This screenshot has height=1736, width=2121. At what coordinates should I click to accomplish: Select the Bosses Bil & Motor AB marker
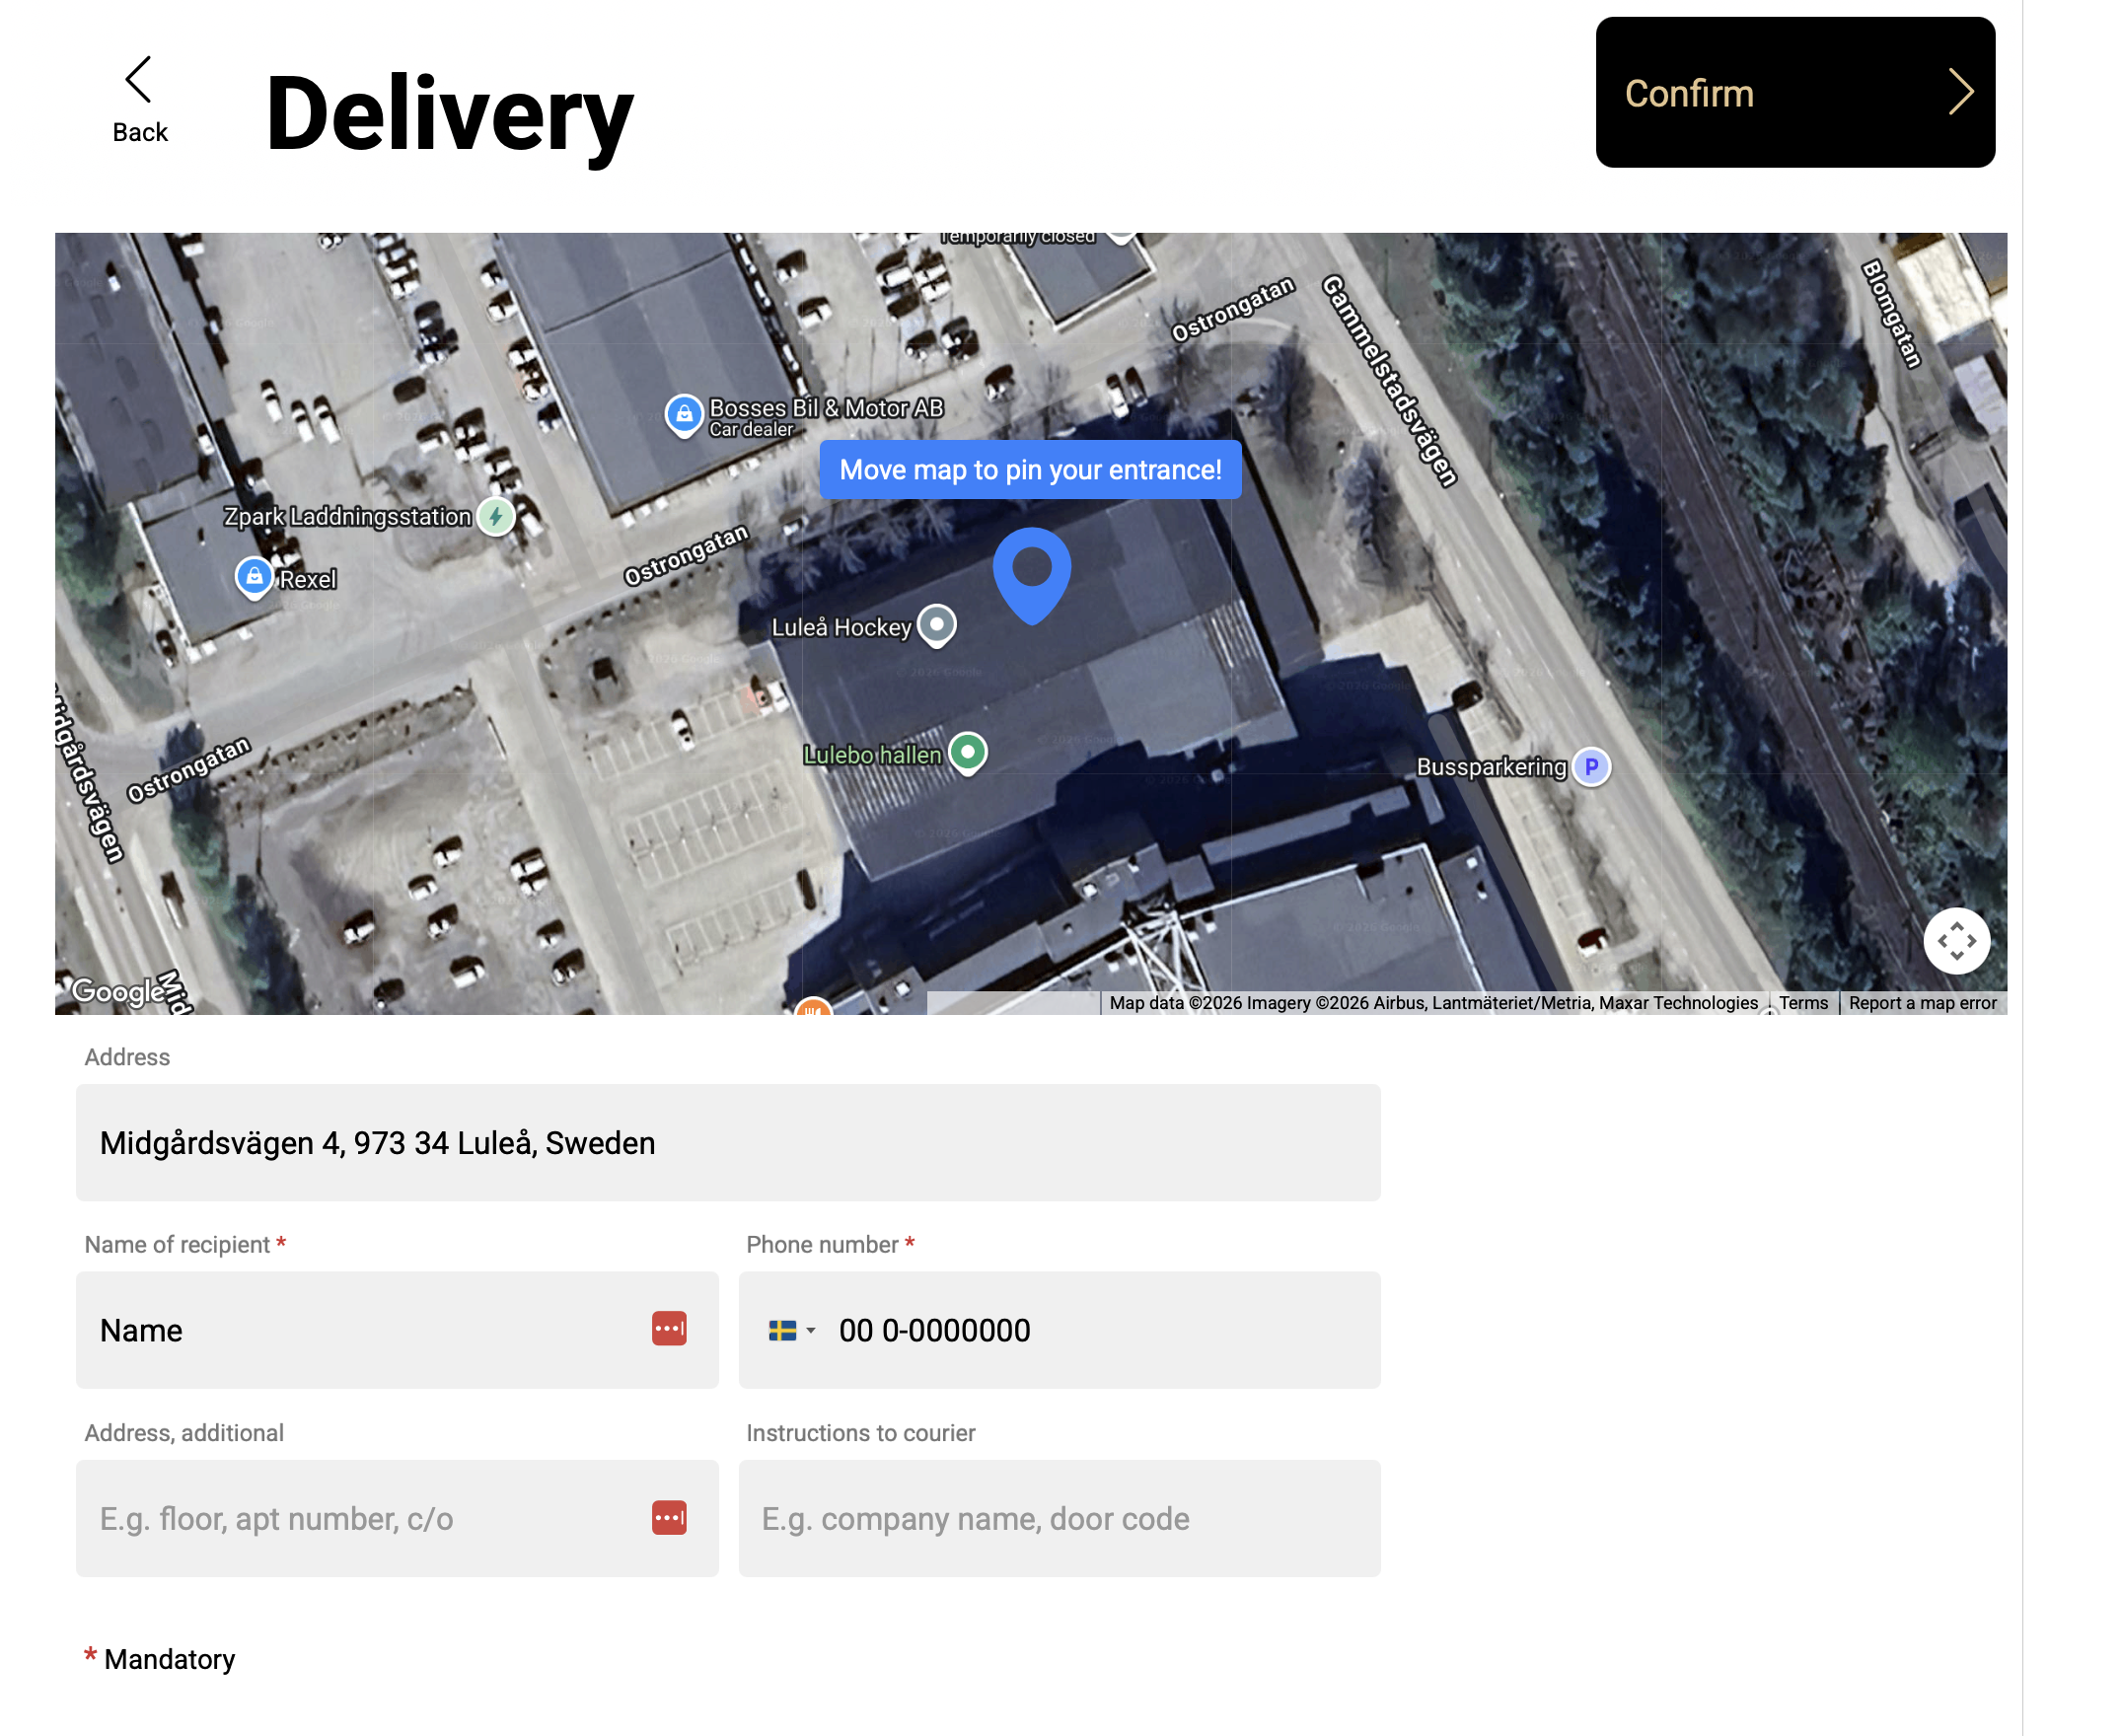click(x=684, y=415)
